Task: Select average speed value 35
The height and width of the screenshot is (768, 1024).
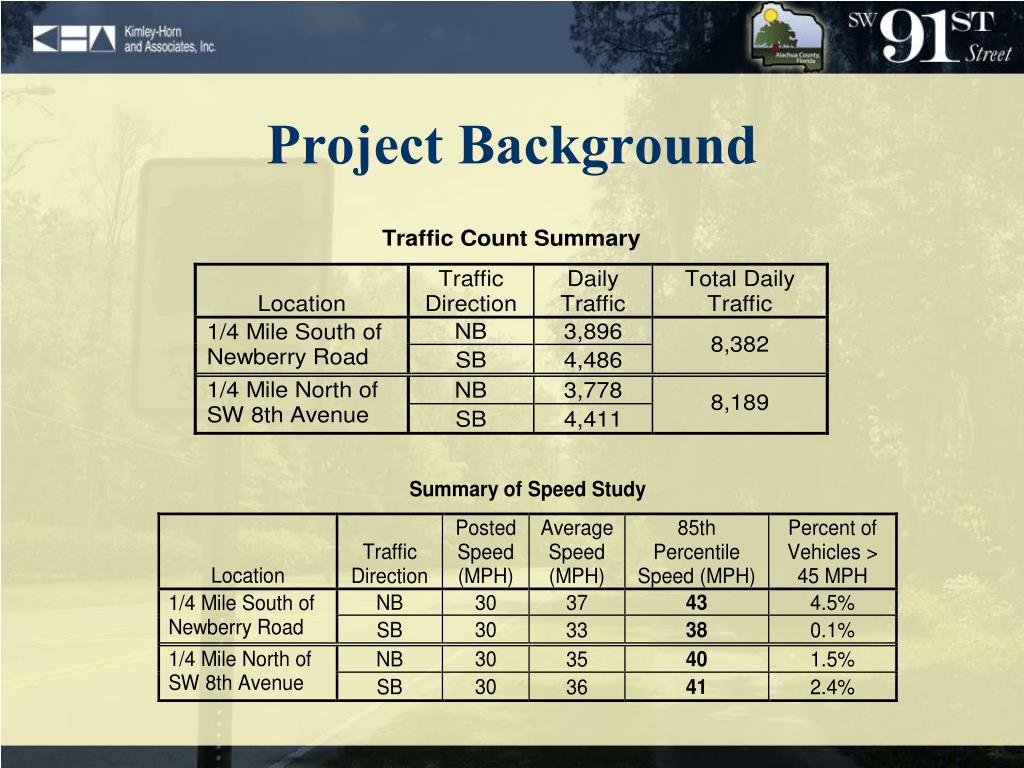Action: point(577,659)
